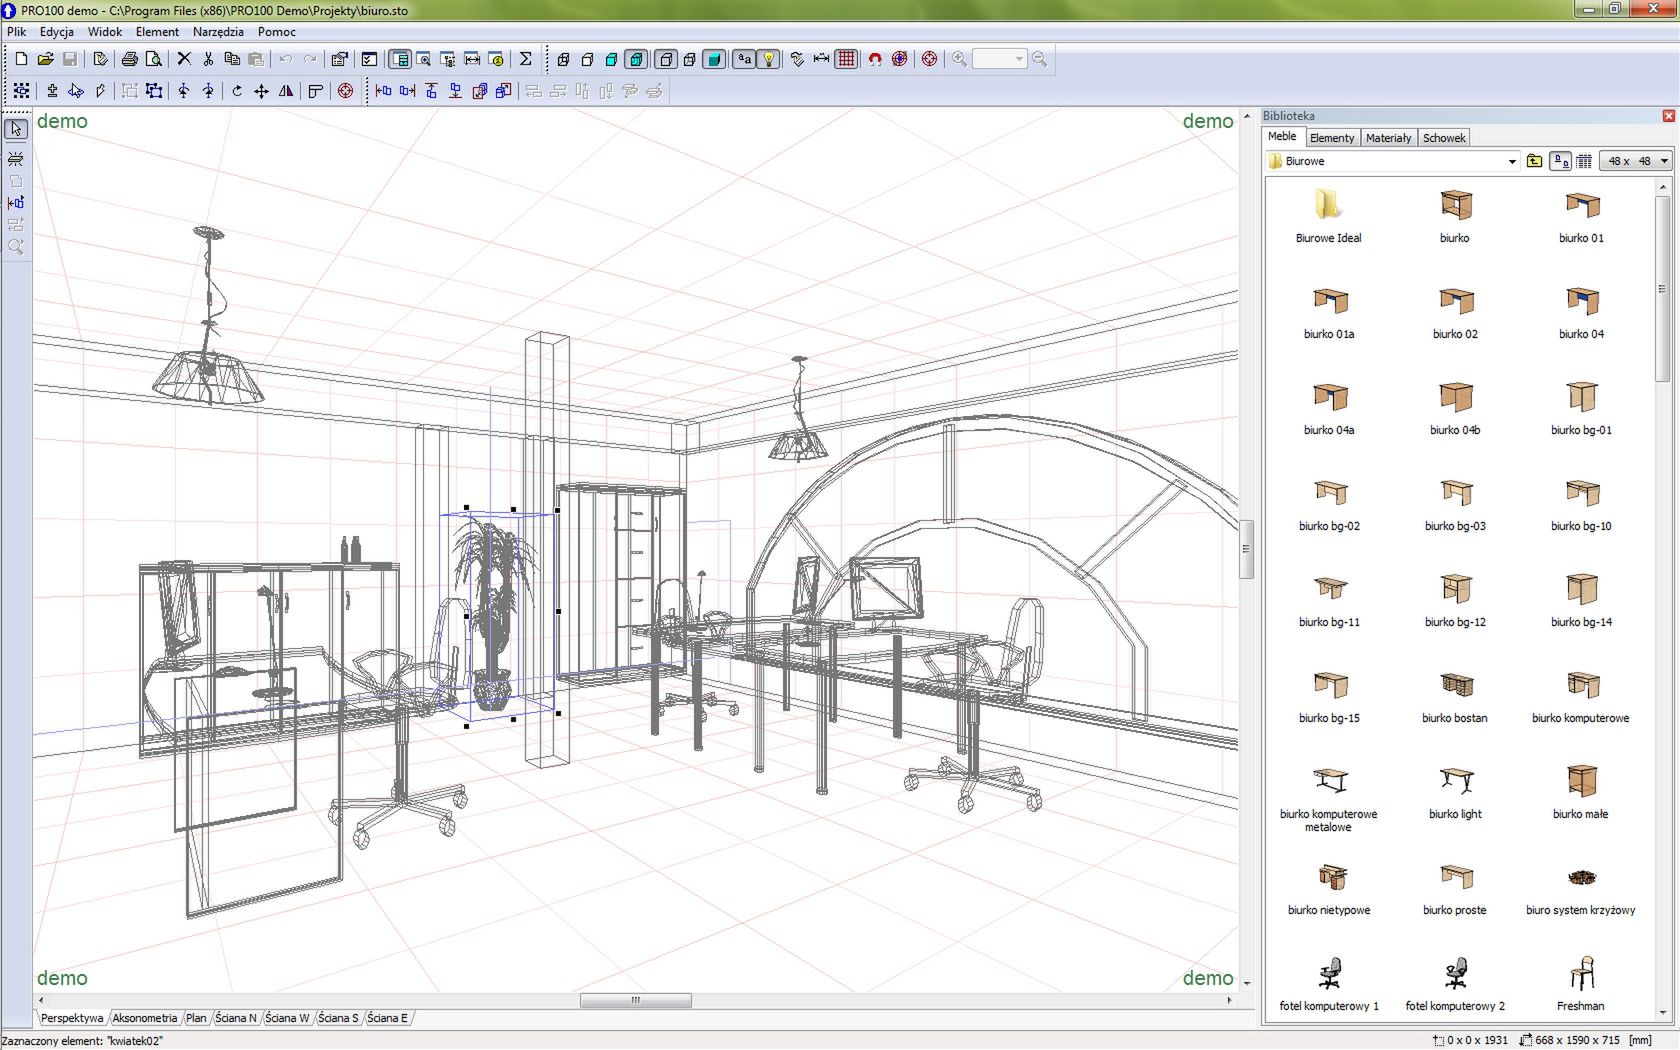Open the Plik menu
Screen dimensions: 1680x1050
[17, 32]
